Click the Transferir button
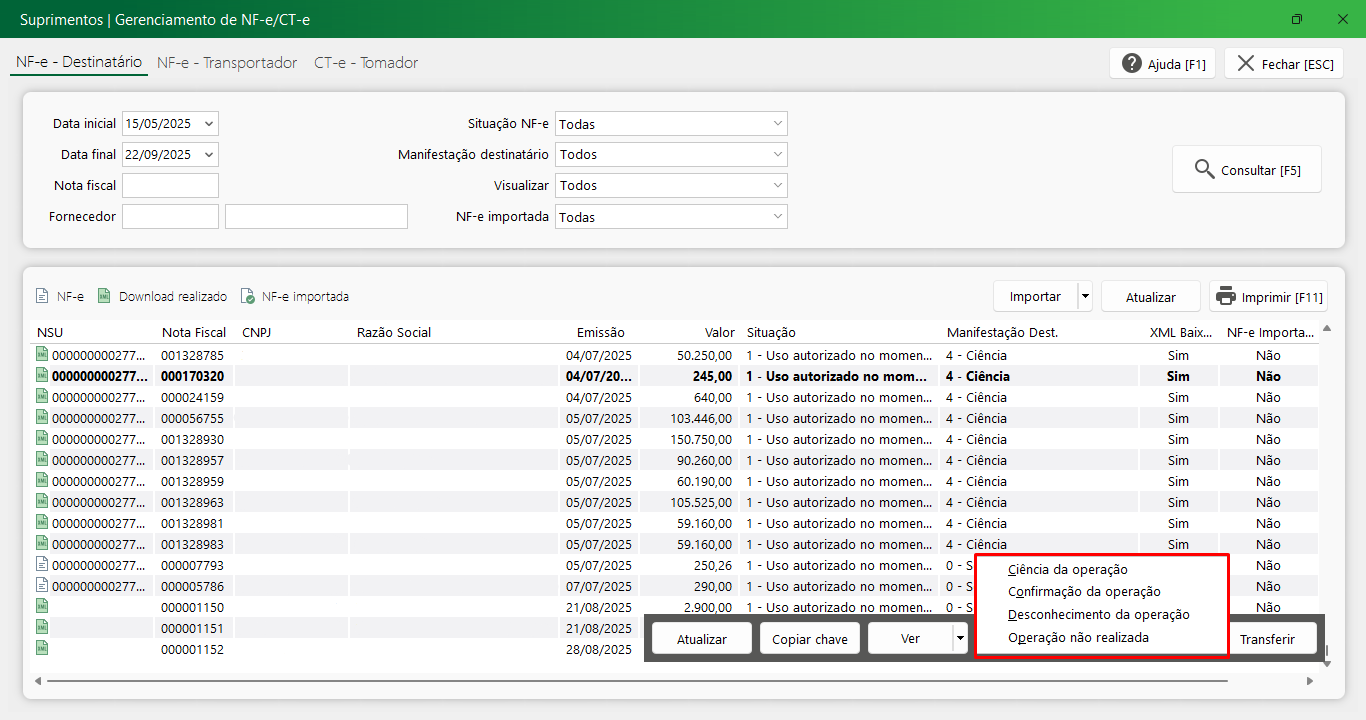 click(x=1267, y=639)
